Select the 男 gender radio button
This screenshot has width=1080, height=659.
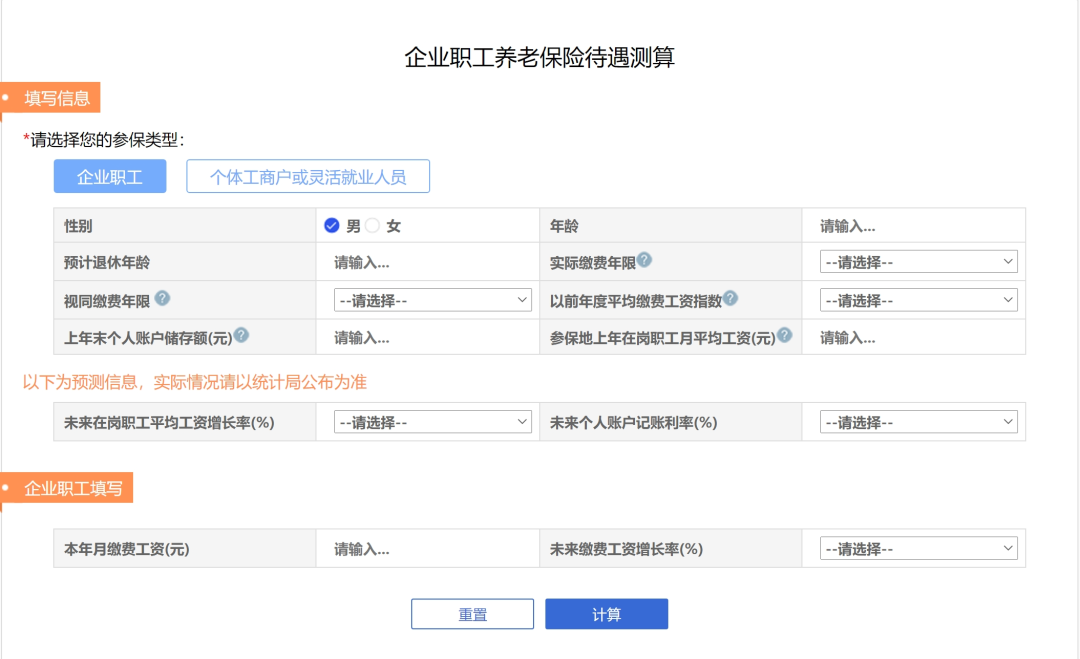coord(332,226)
